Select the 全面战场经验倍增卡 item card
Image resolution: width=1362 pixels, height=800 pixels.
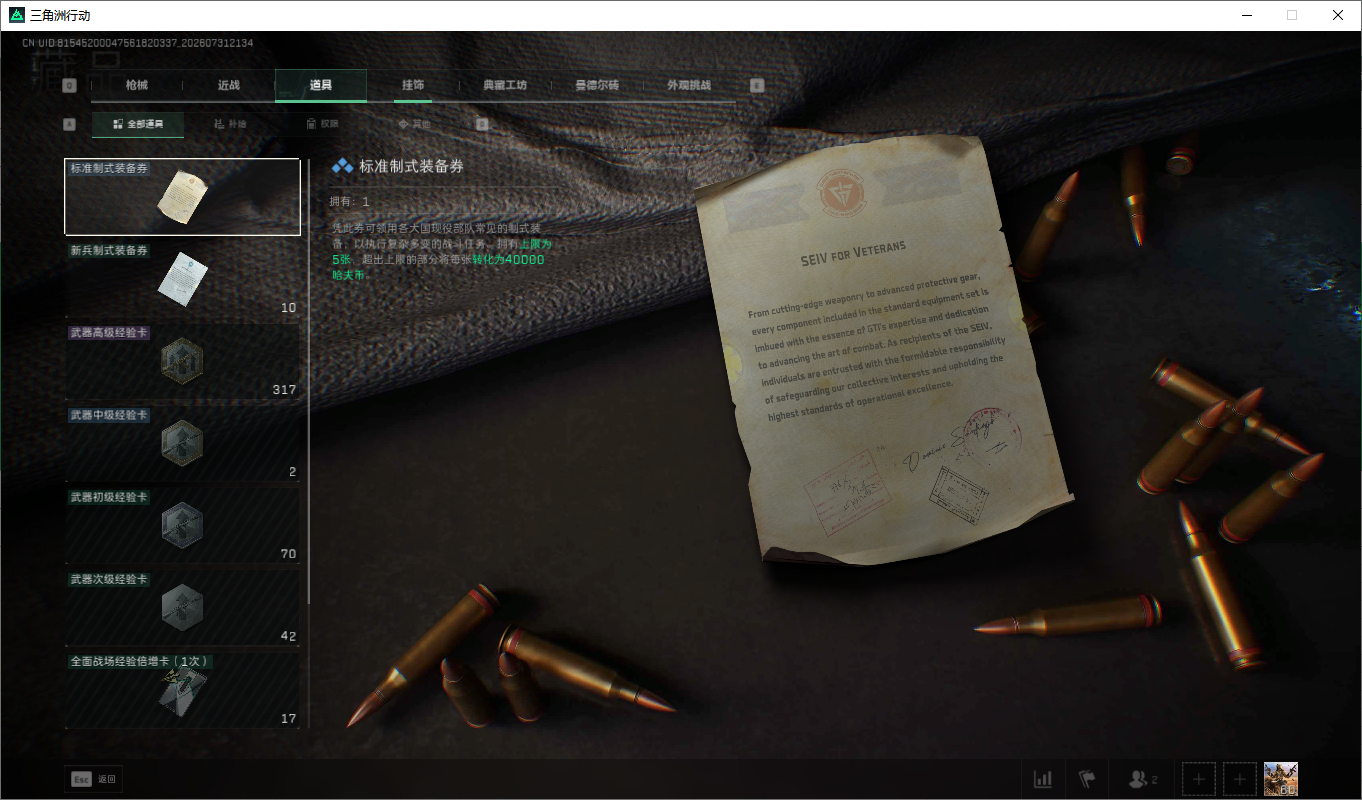click(x=182, y=689)
